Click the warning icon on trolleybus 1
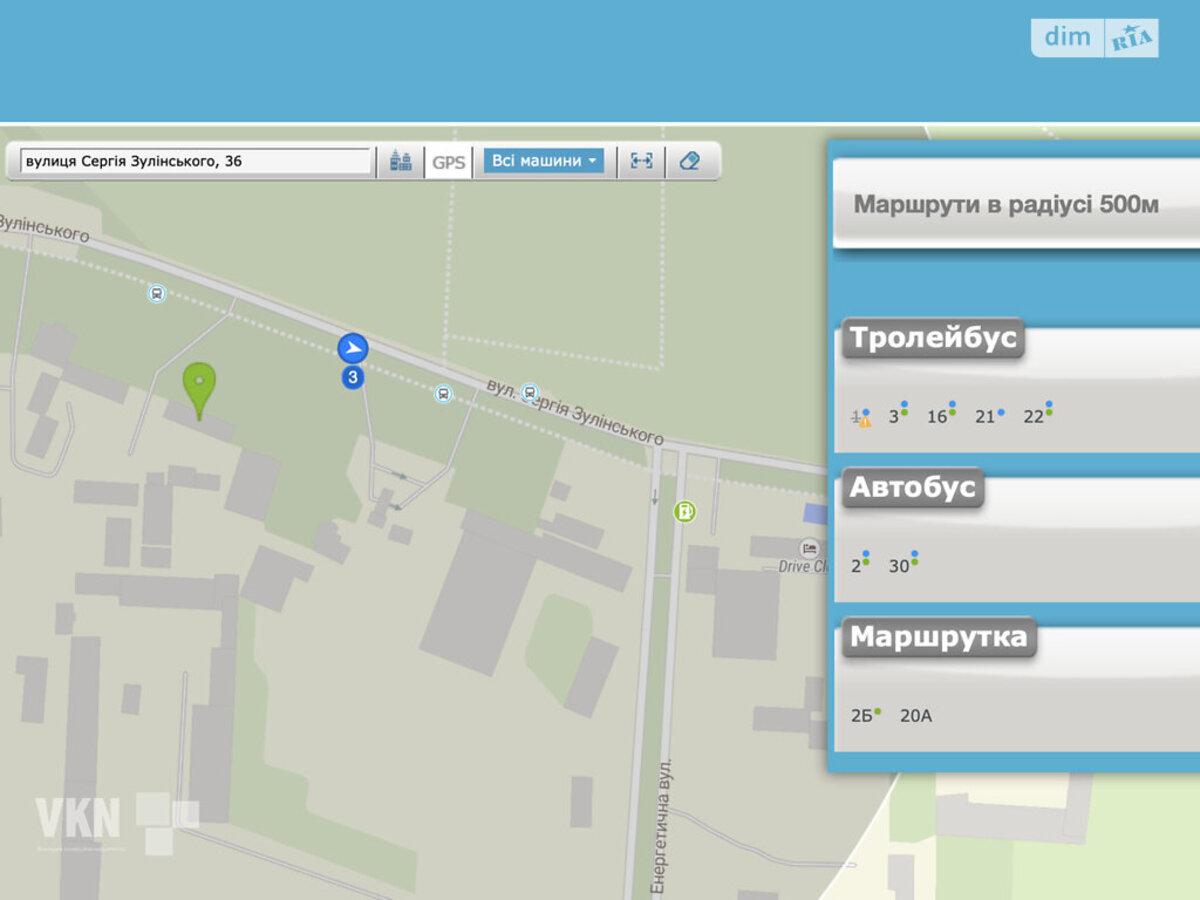The image size is (1200, 900). [864, 421]
